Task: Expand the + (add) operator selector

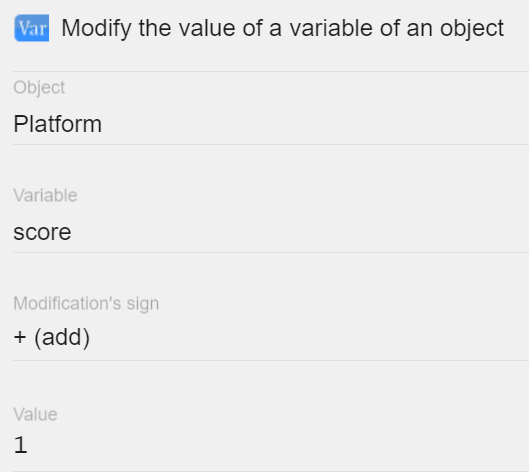Action: (271, 337)
